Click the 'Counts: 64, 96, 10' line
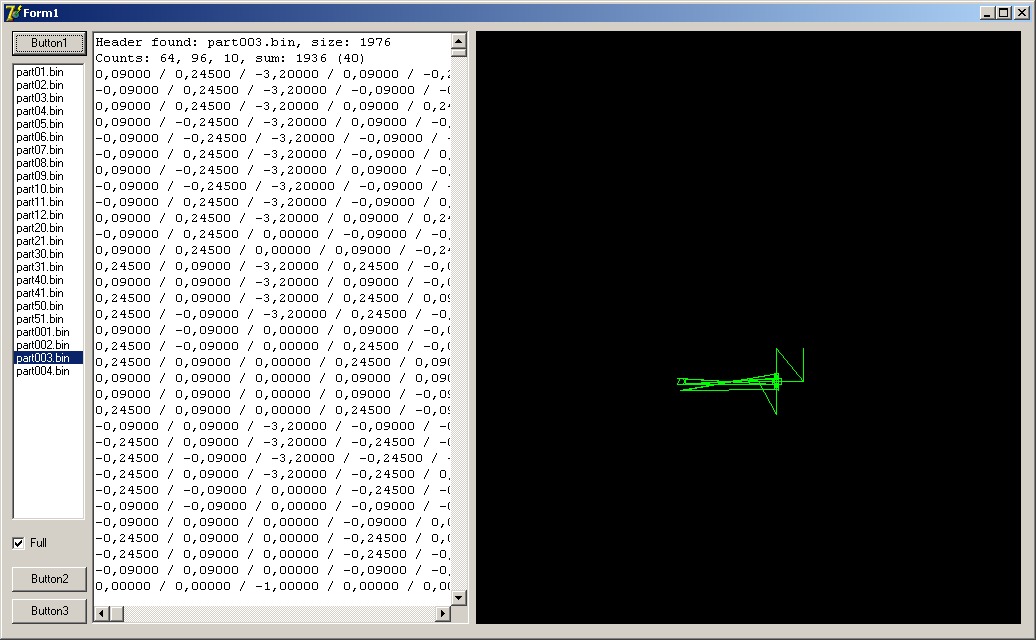Viewport: 1036px width, 640px height. [x=230, y=58]
